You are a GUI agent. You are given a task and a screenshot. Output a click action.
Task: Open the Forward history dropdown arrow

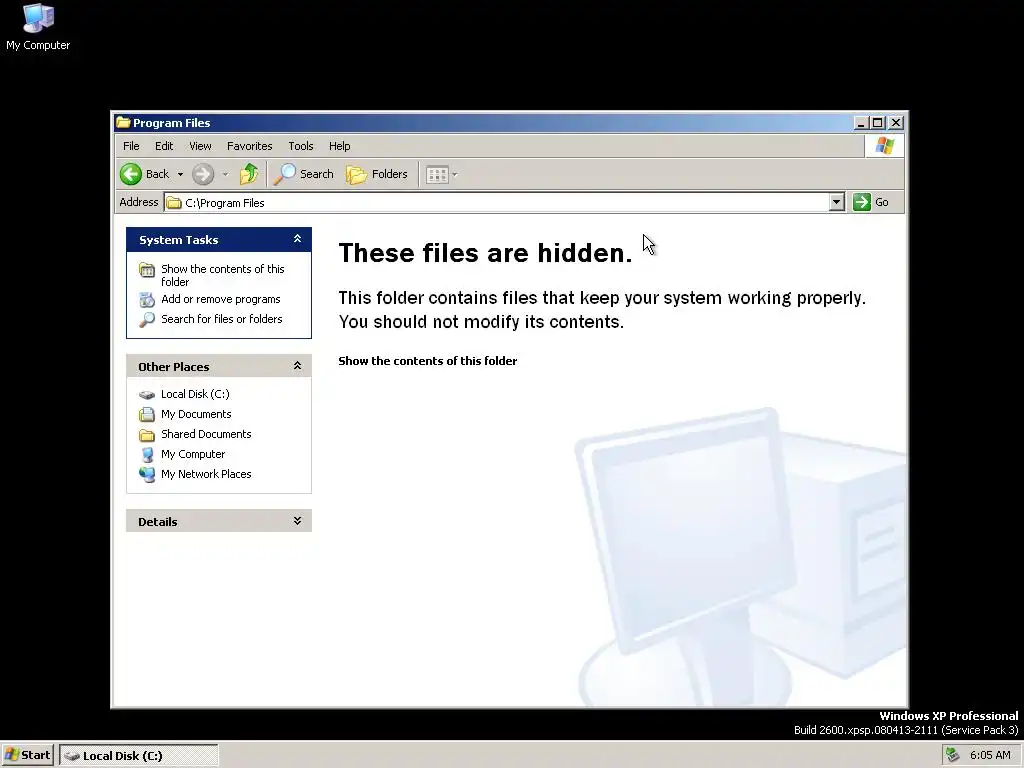[225, 174]
